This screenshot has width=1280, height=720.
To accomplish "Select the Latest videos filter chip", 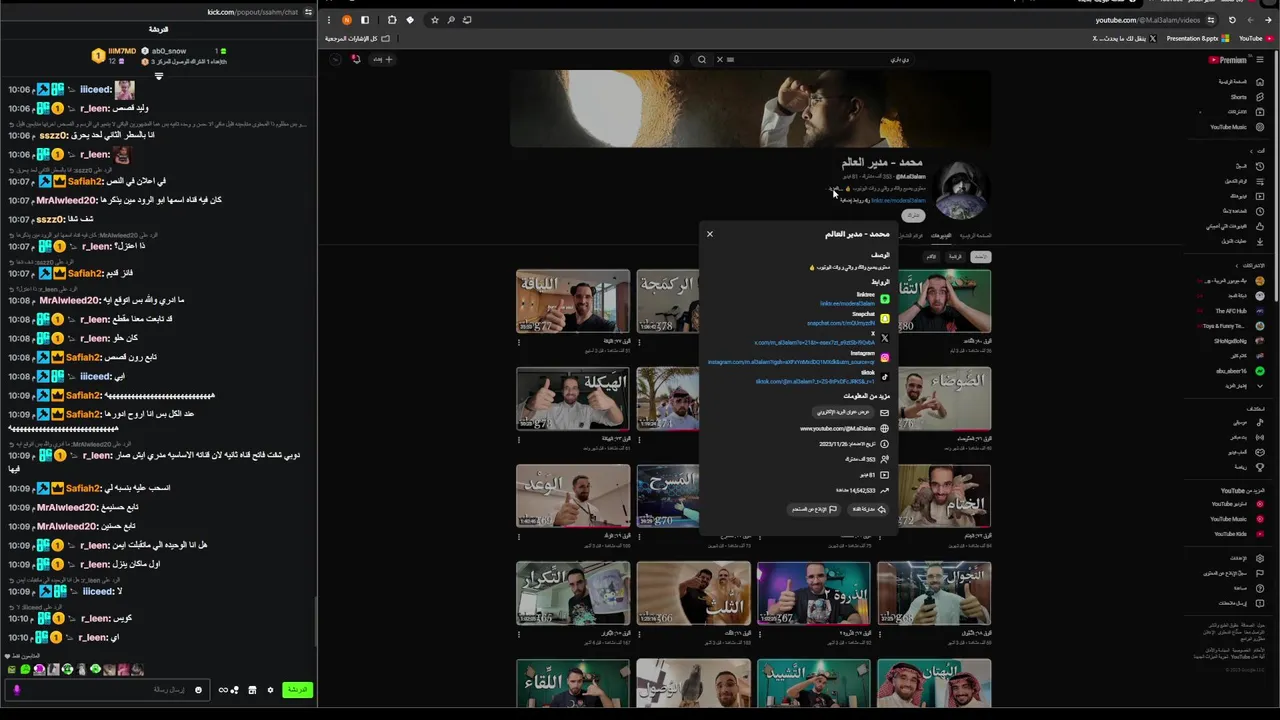I will pyautogui.click(x=981, y=257).
